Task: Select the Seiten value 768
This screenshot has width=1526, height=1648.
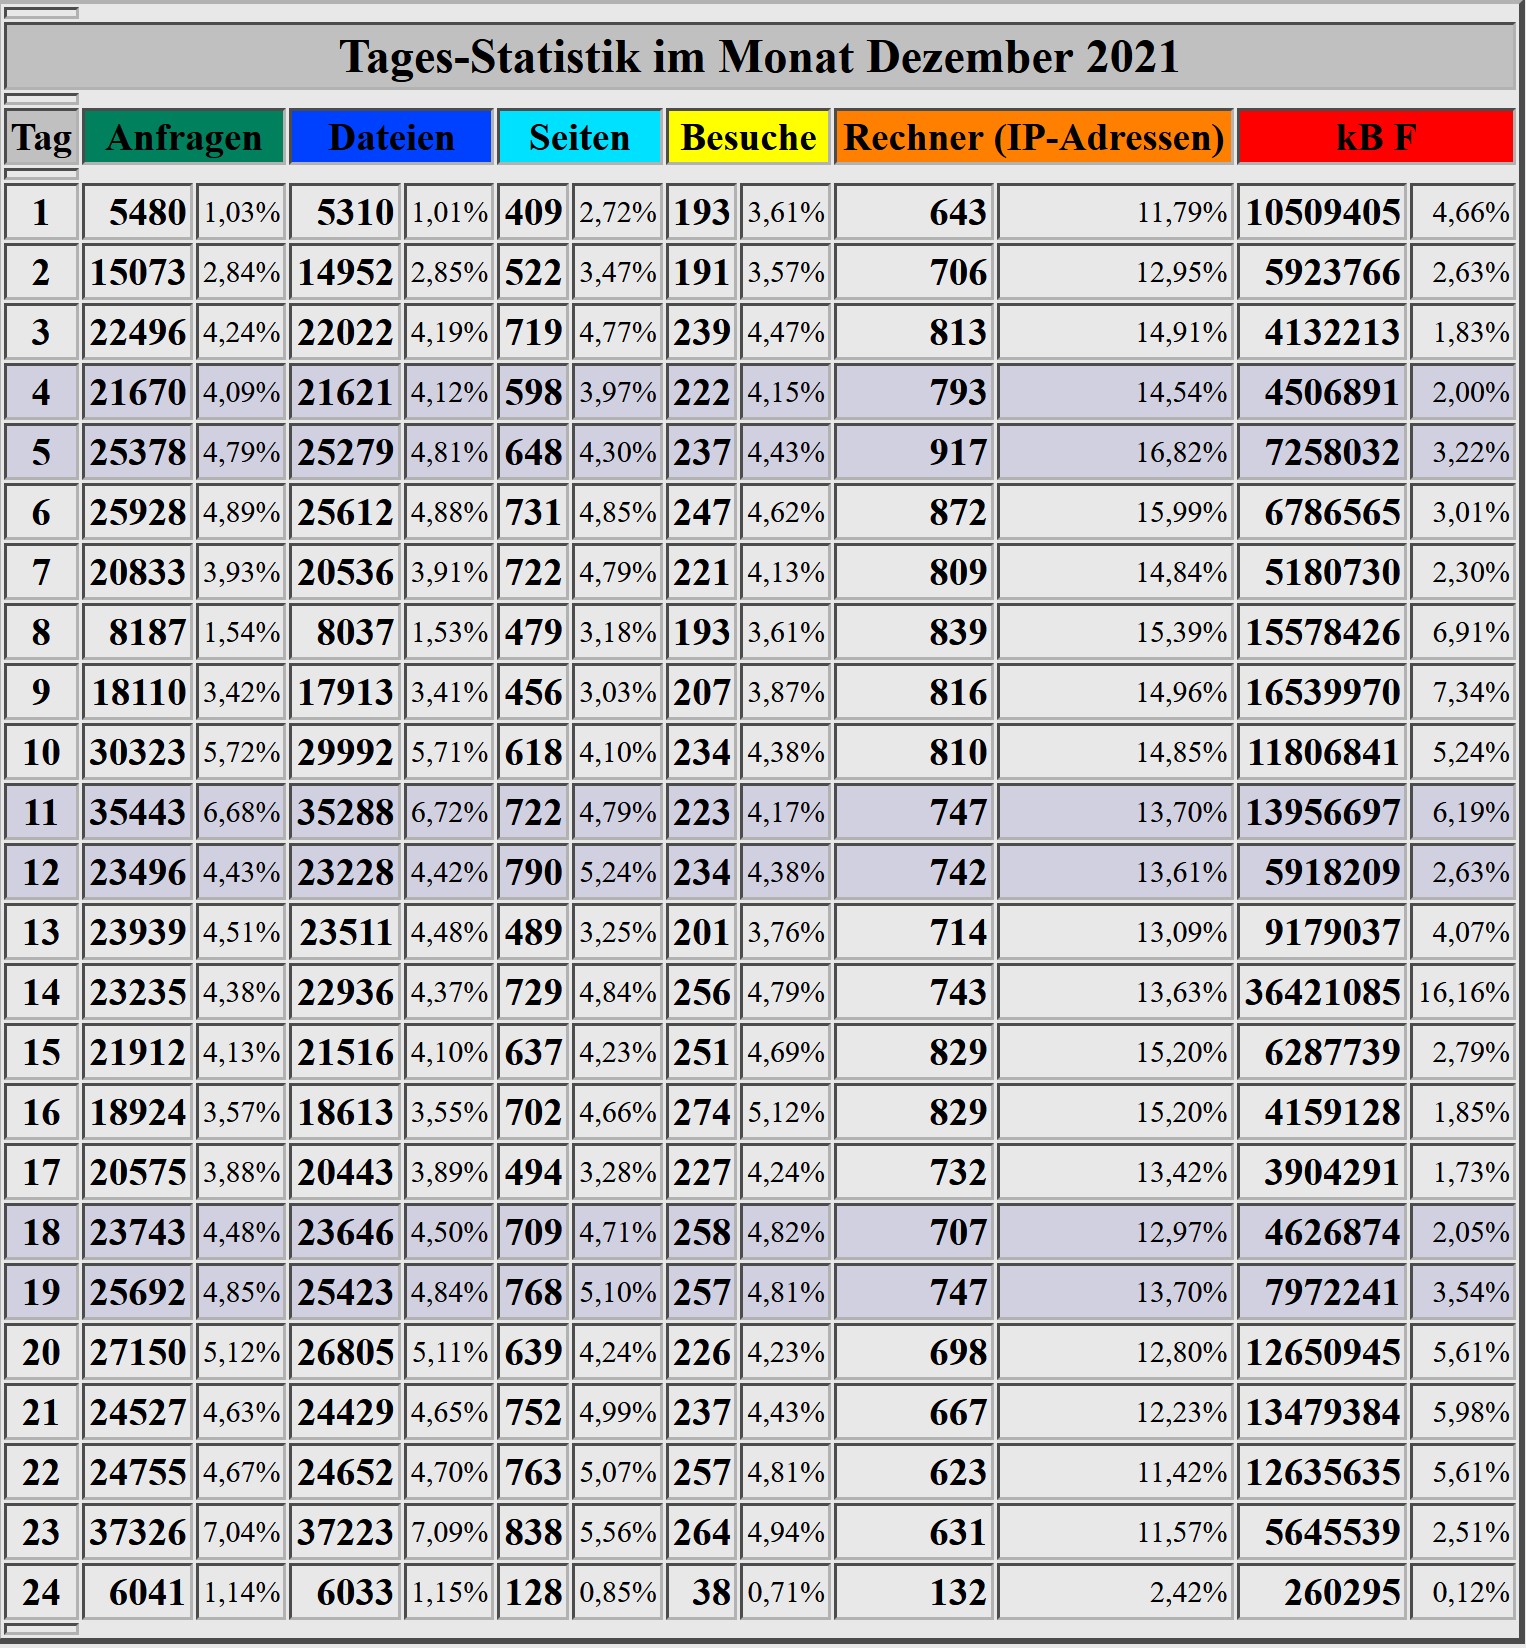Action: pos(534,1292)
